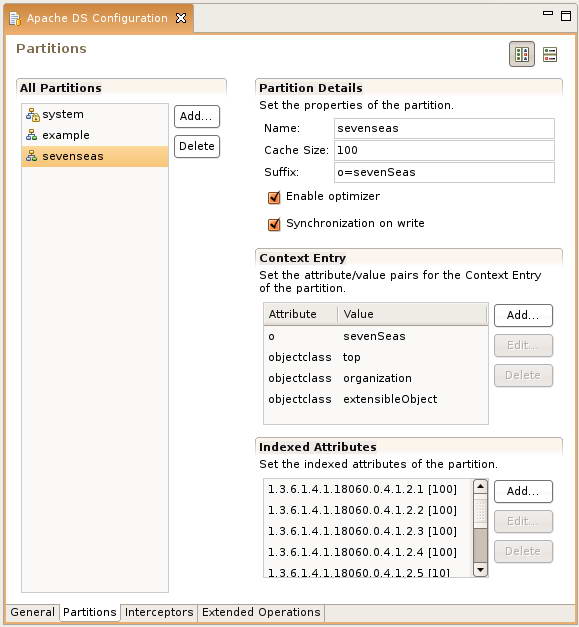Click Edit in Indexed Attributes section
Image resolution: width=579 pixels, height=627 pixels.
pyautogui.click(x=523, y=521)
